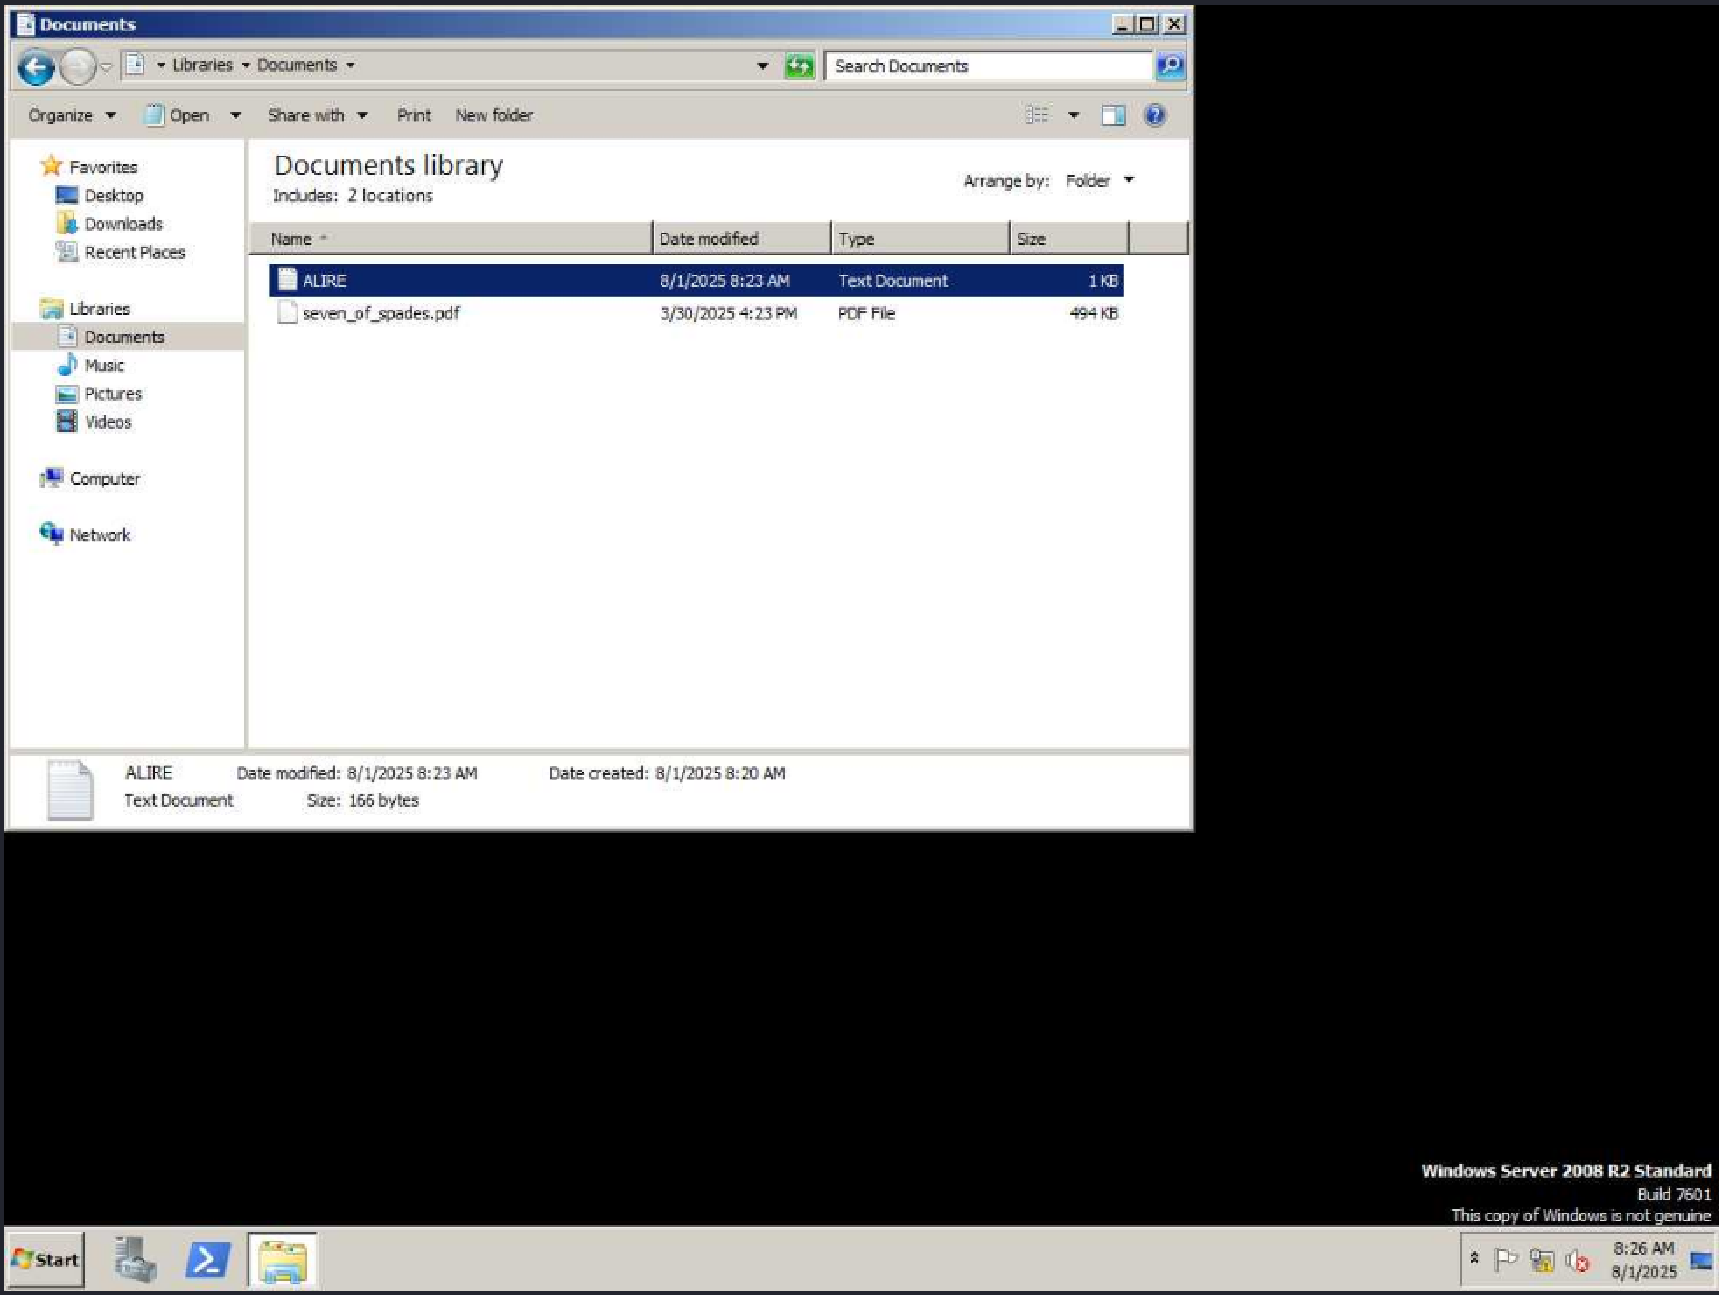Click the refresh icon beside address bar
This screenshot has height=1295, width=1719.
point(799,66)
